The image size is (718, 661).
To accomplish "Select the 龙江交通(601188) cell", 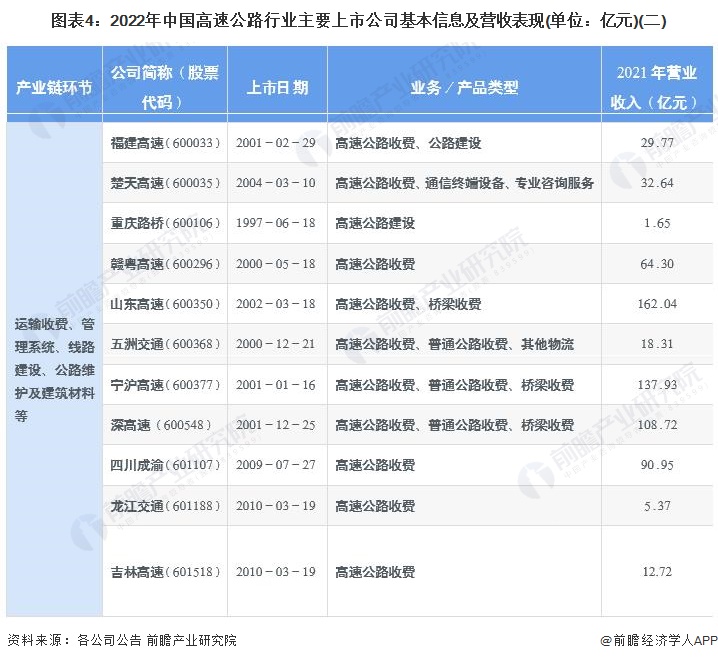I will pyautogui.click(x=165, y=506).
